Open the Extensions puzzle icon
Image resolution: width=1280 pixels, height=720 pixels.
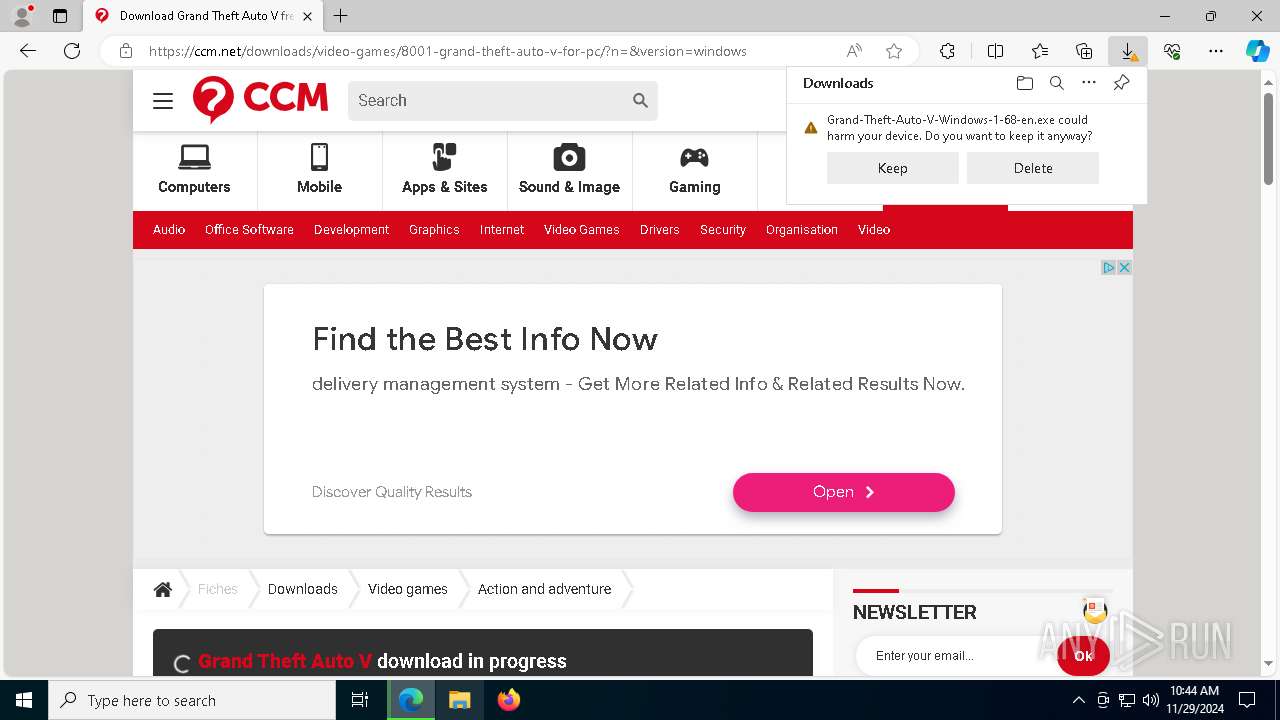[947, 51]
